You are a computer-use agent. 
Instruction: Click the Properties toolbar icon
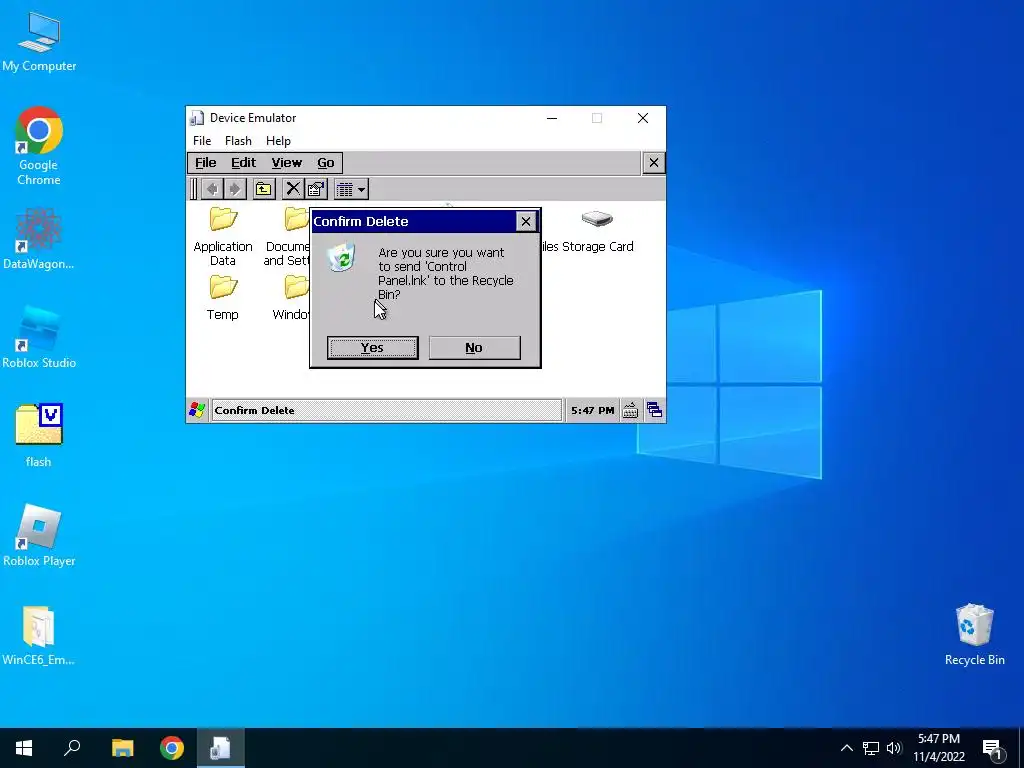pos(316,189)
